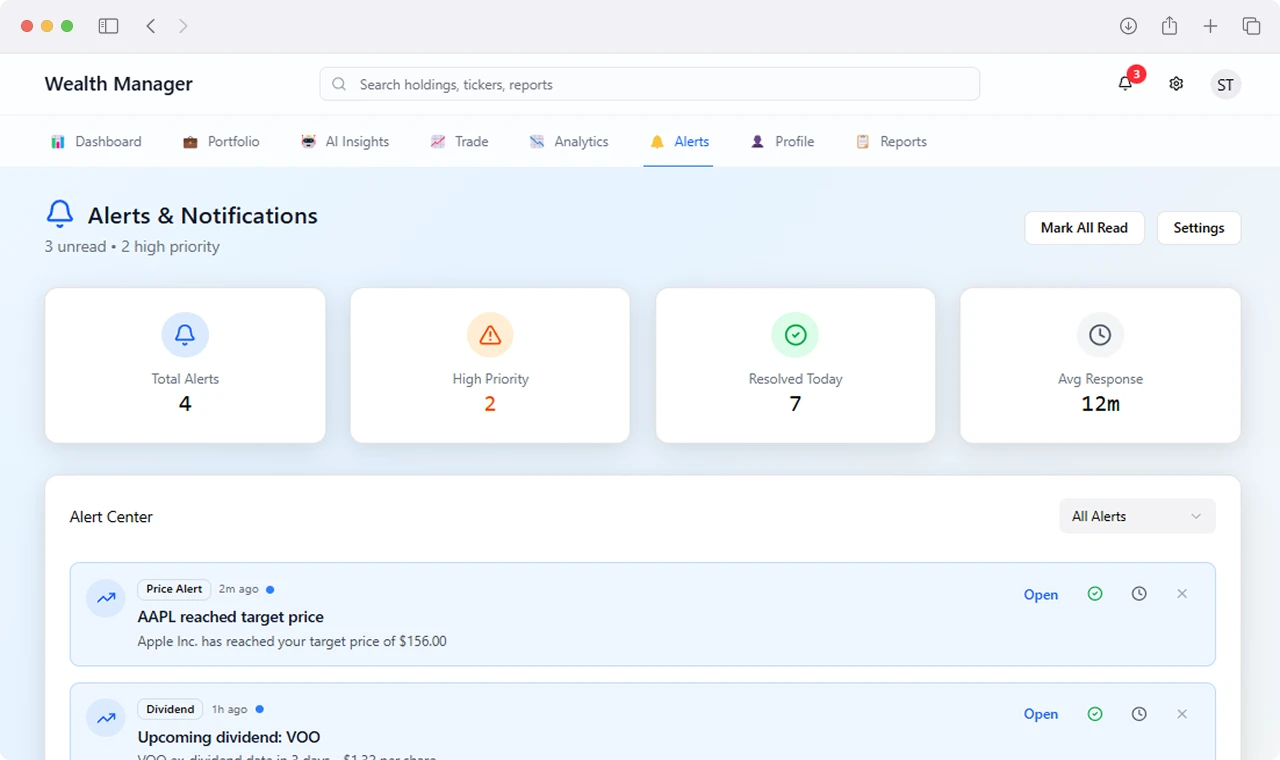
Task: Click '3 unread • 2 high priority' text
Action: [x=132, y=246]
